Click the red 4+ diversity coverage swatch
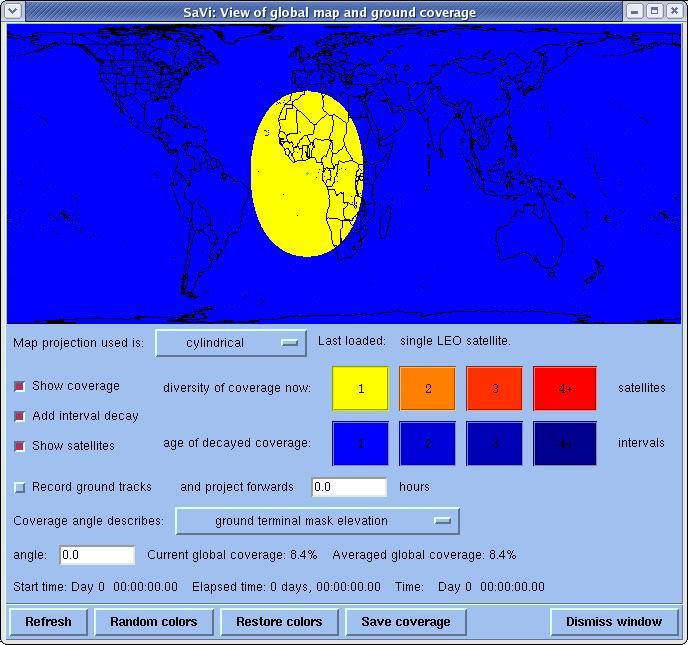Viewport: 688px width, 645px height. (x=564, y=388)
